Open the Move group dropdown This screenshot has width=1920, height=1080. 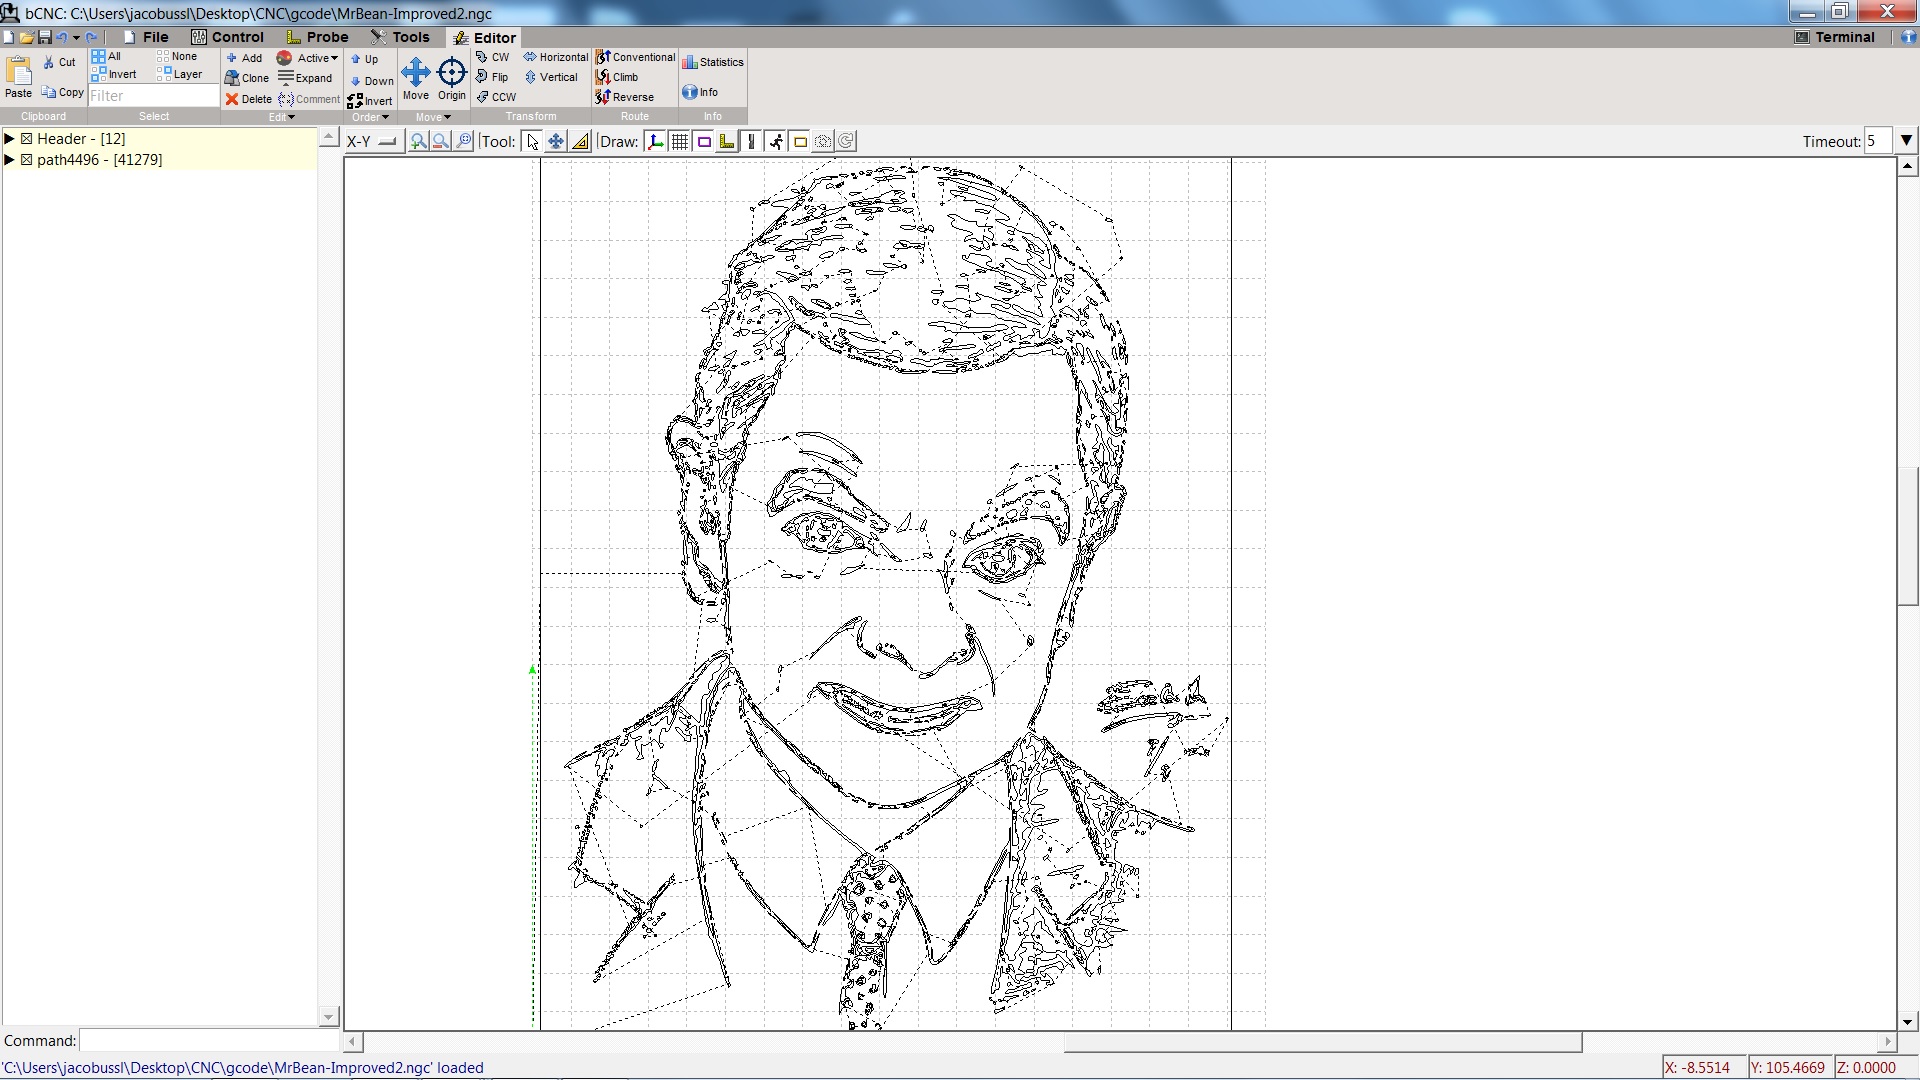434,117
